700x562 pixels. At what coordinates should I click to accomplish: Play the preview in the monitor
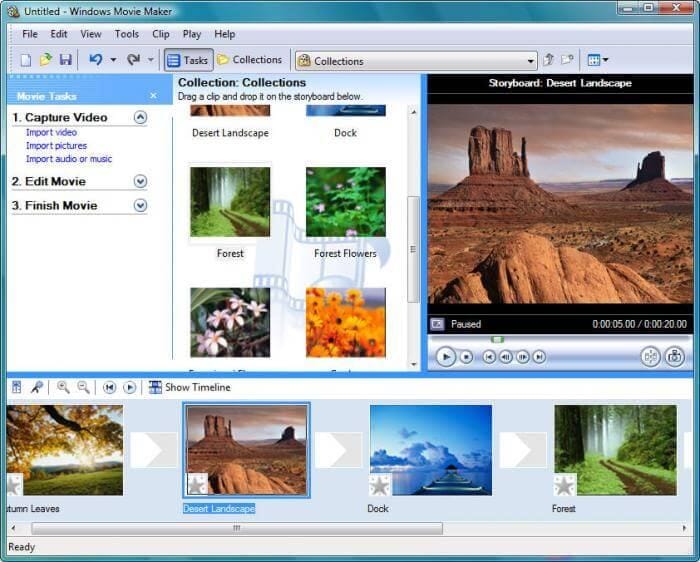point(446,357)
